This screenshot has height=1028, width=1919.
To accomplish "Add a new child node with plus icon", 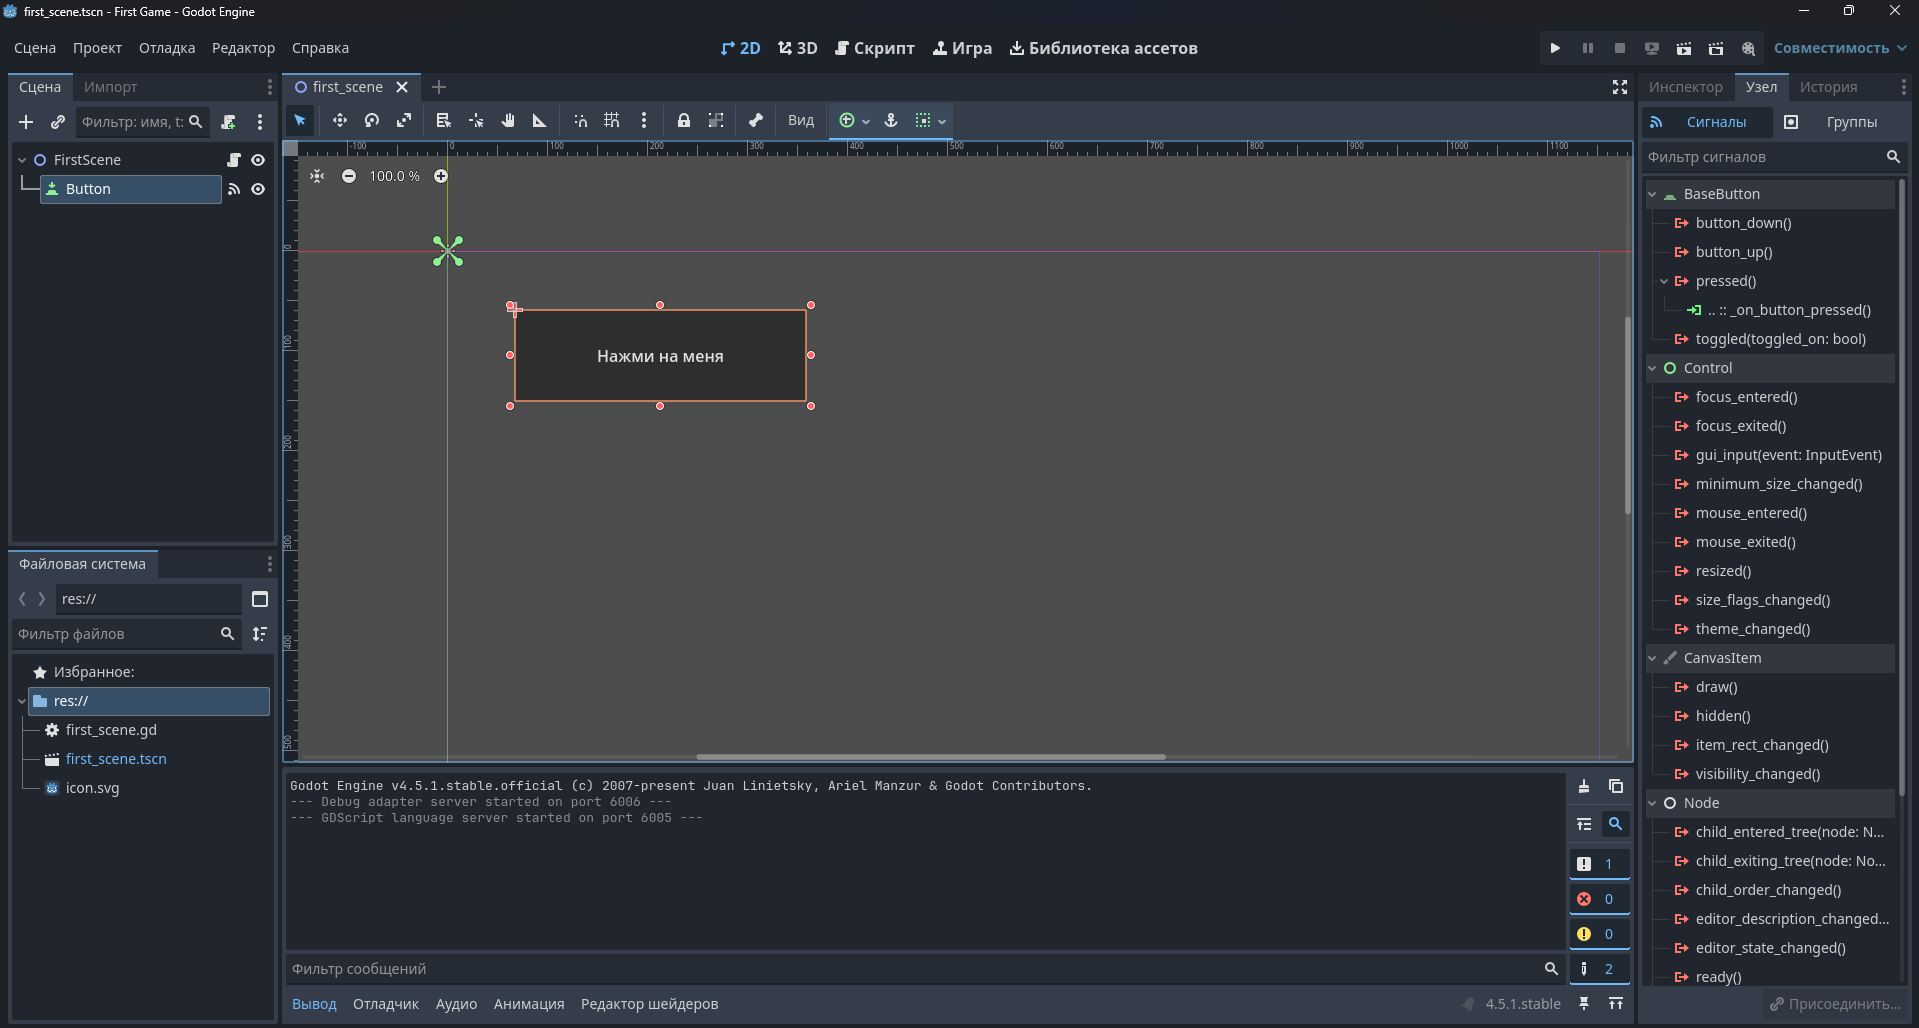I will (x=26, y=122).
